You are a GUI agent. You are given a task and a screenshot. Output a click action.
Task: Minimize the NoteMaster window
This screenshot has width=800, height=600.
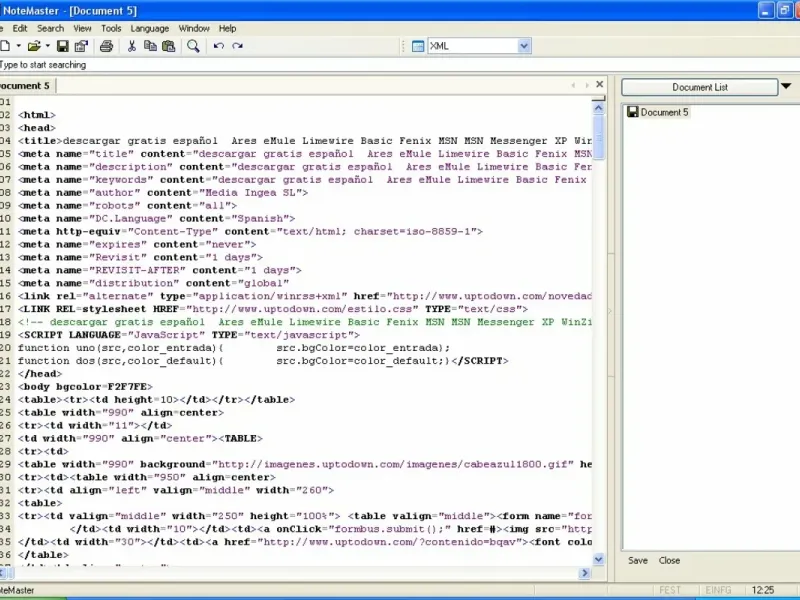(766, 10)
